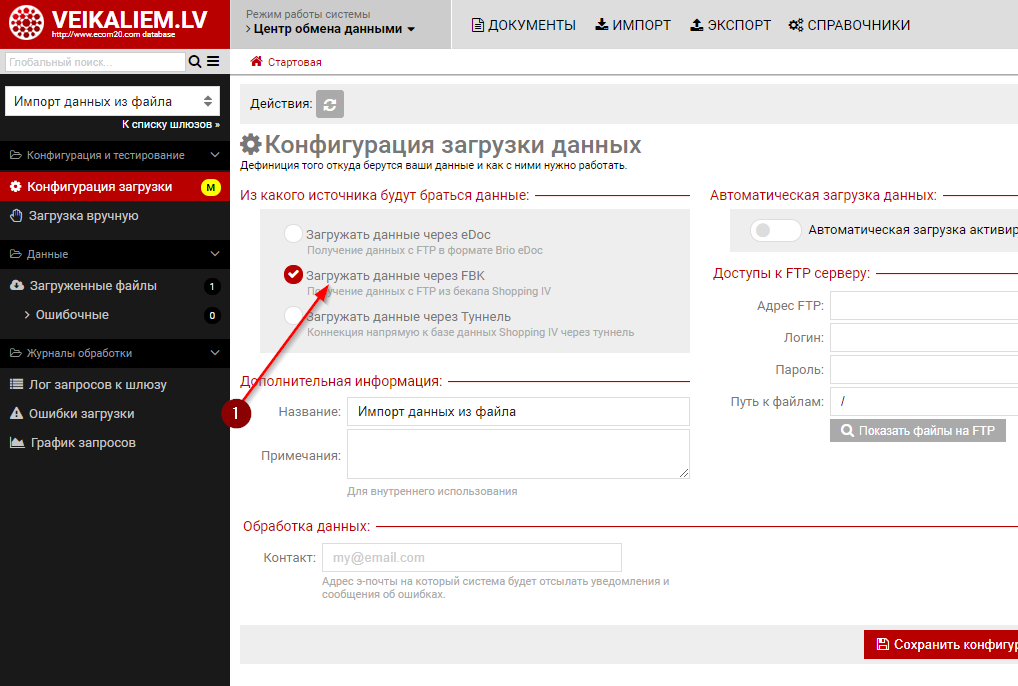Click into the Примечания text area

518,454
